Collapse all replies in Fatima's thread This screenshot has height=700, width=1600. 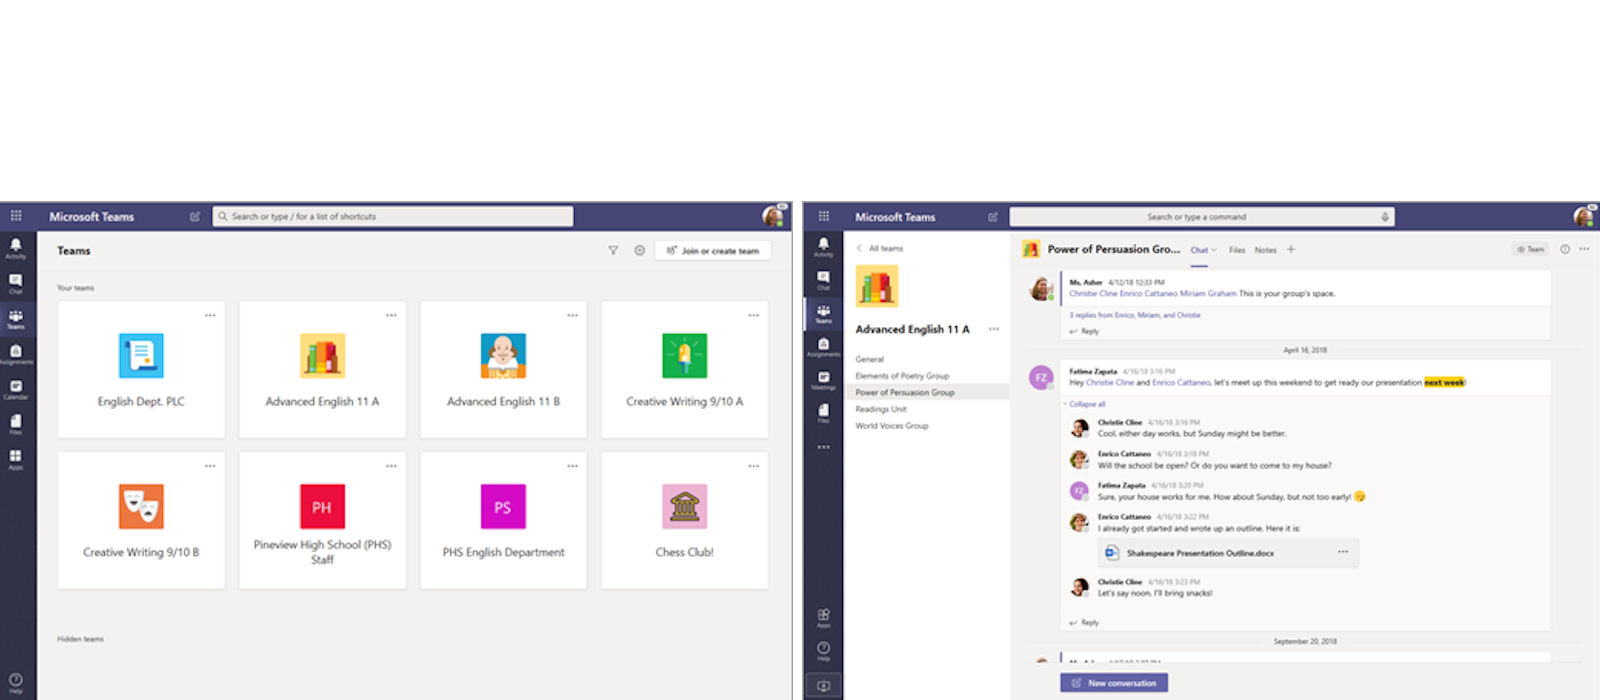pyautogui.click(x=1085, y=404)
